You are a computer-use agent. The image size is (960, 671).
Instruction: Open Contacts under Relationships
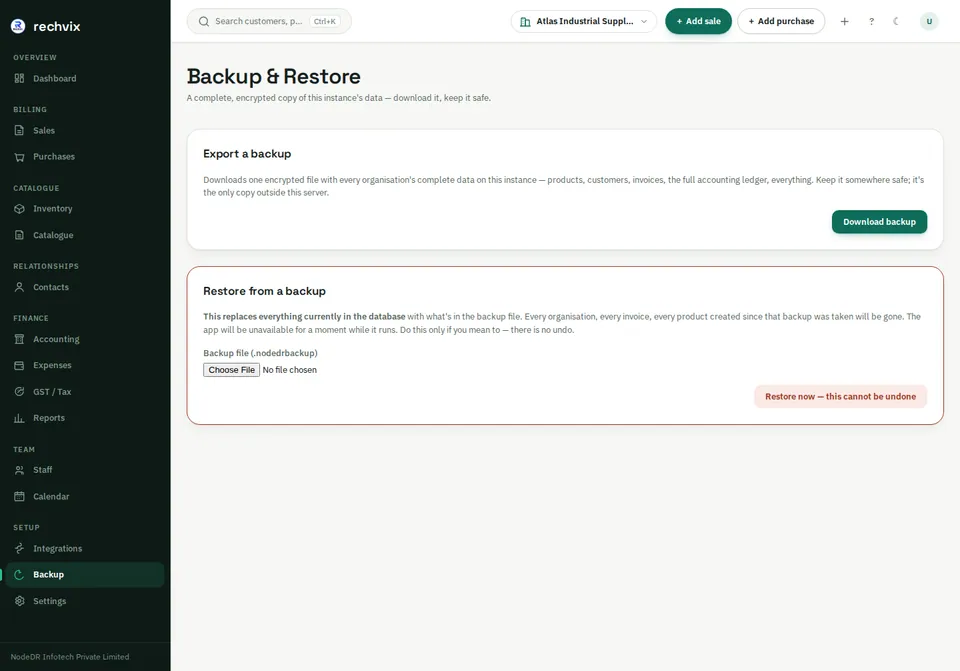(85, 287)
